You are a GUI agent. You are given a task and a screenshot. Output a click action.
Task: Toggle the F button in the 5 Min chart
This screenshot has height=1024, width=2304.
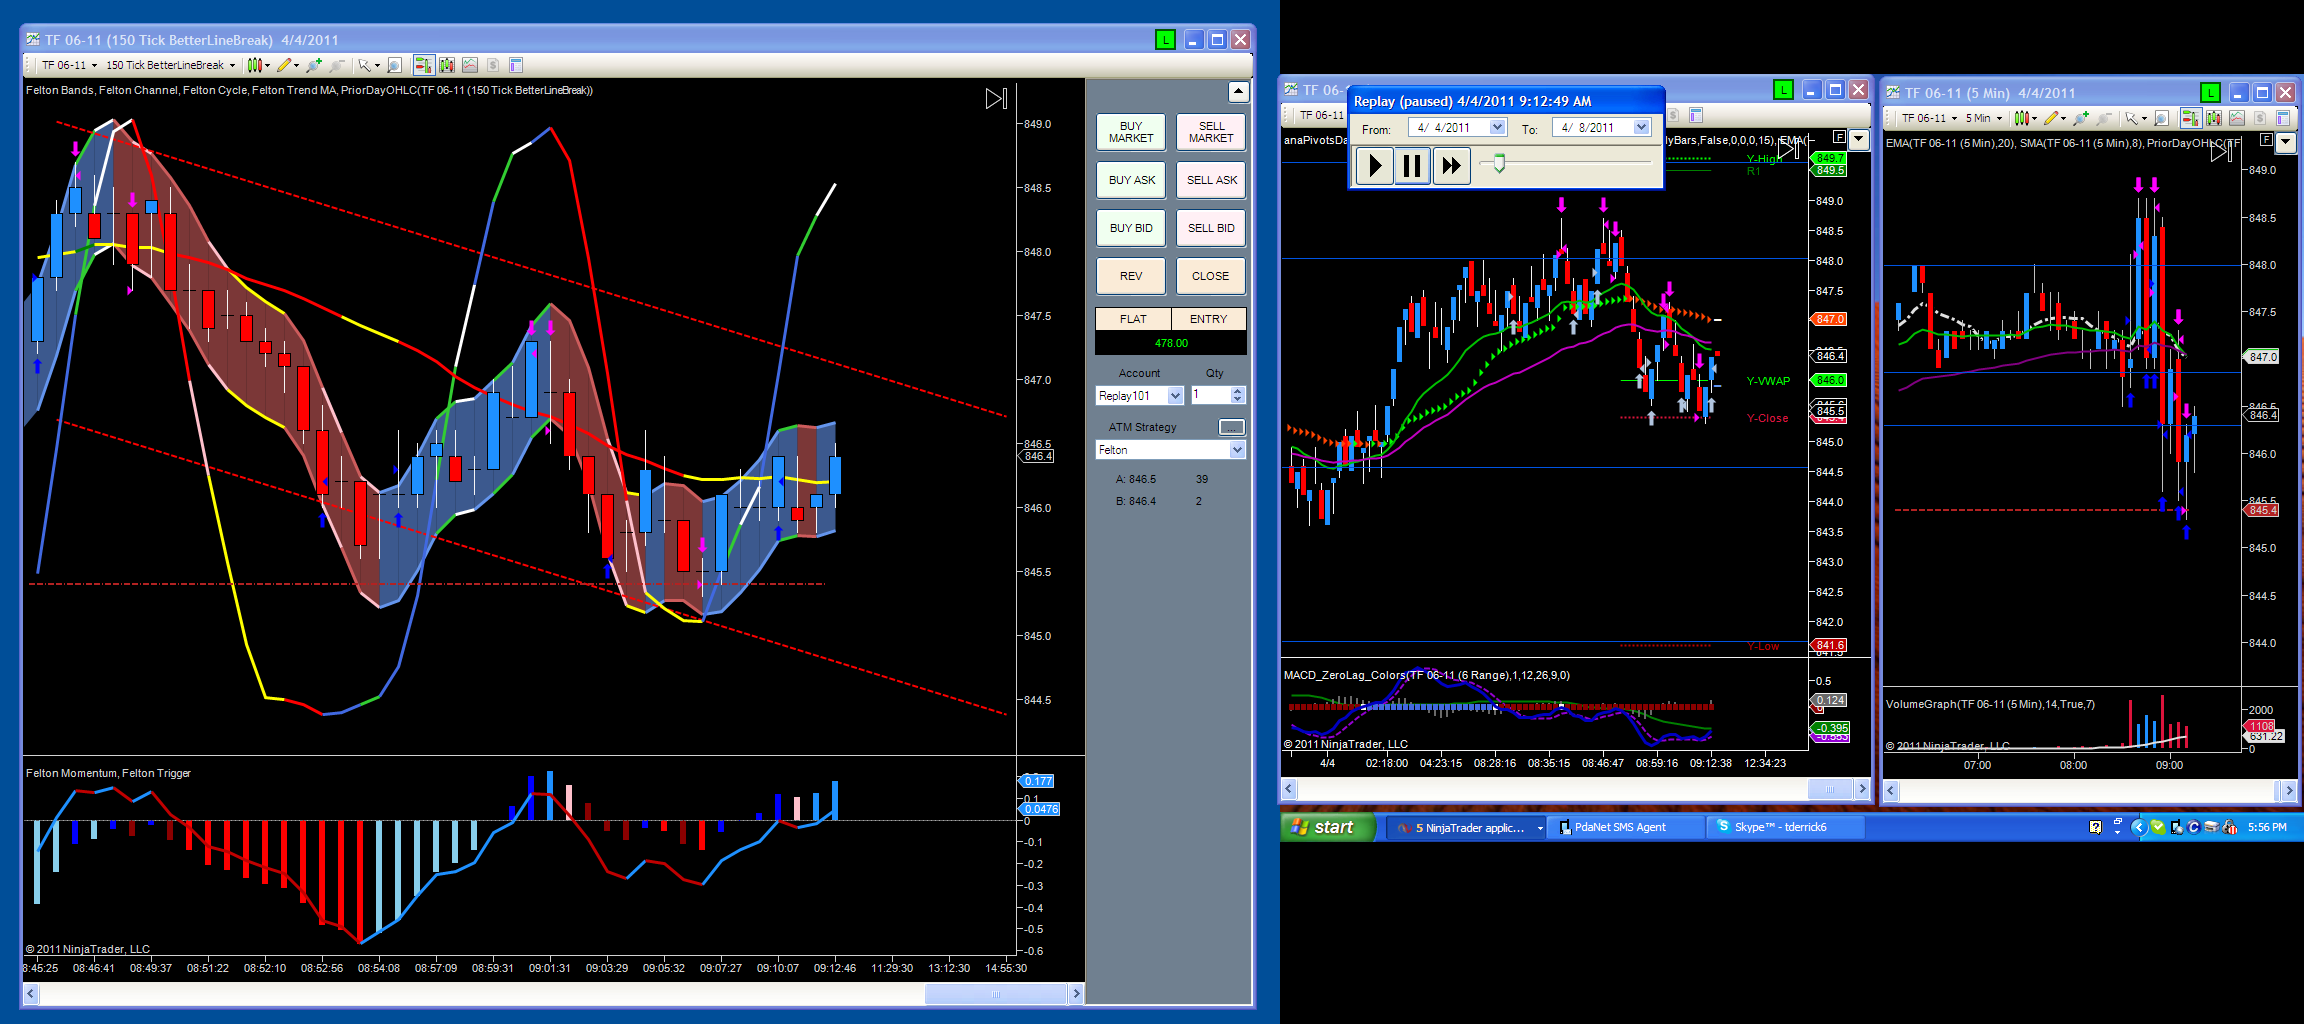pyautogui.click(x=2265, y=140)
